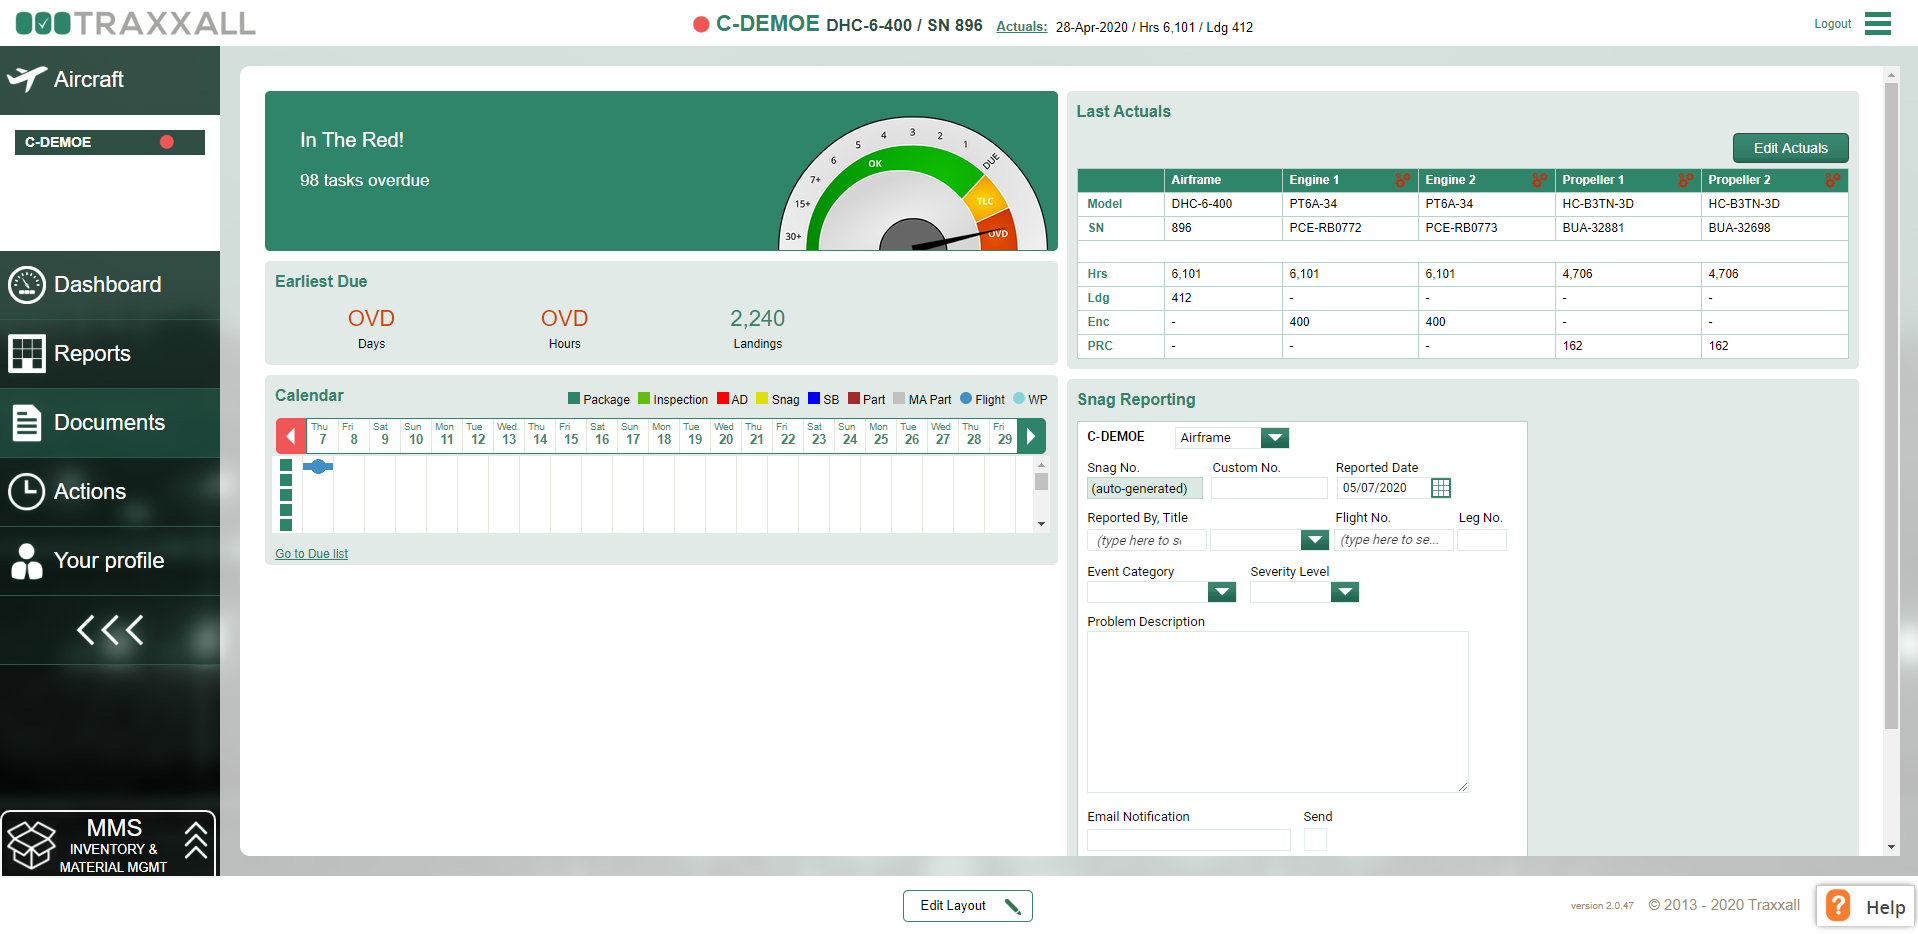Click the Email Notification input field

coord(1189,840)
